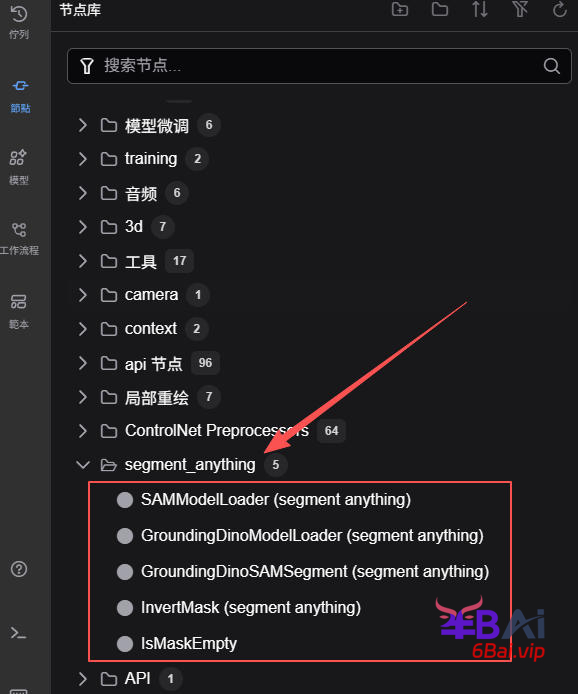The width and height of the screenshot is (578, 694).
Task: Click the help question mark icon
Action: (19, 569)
